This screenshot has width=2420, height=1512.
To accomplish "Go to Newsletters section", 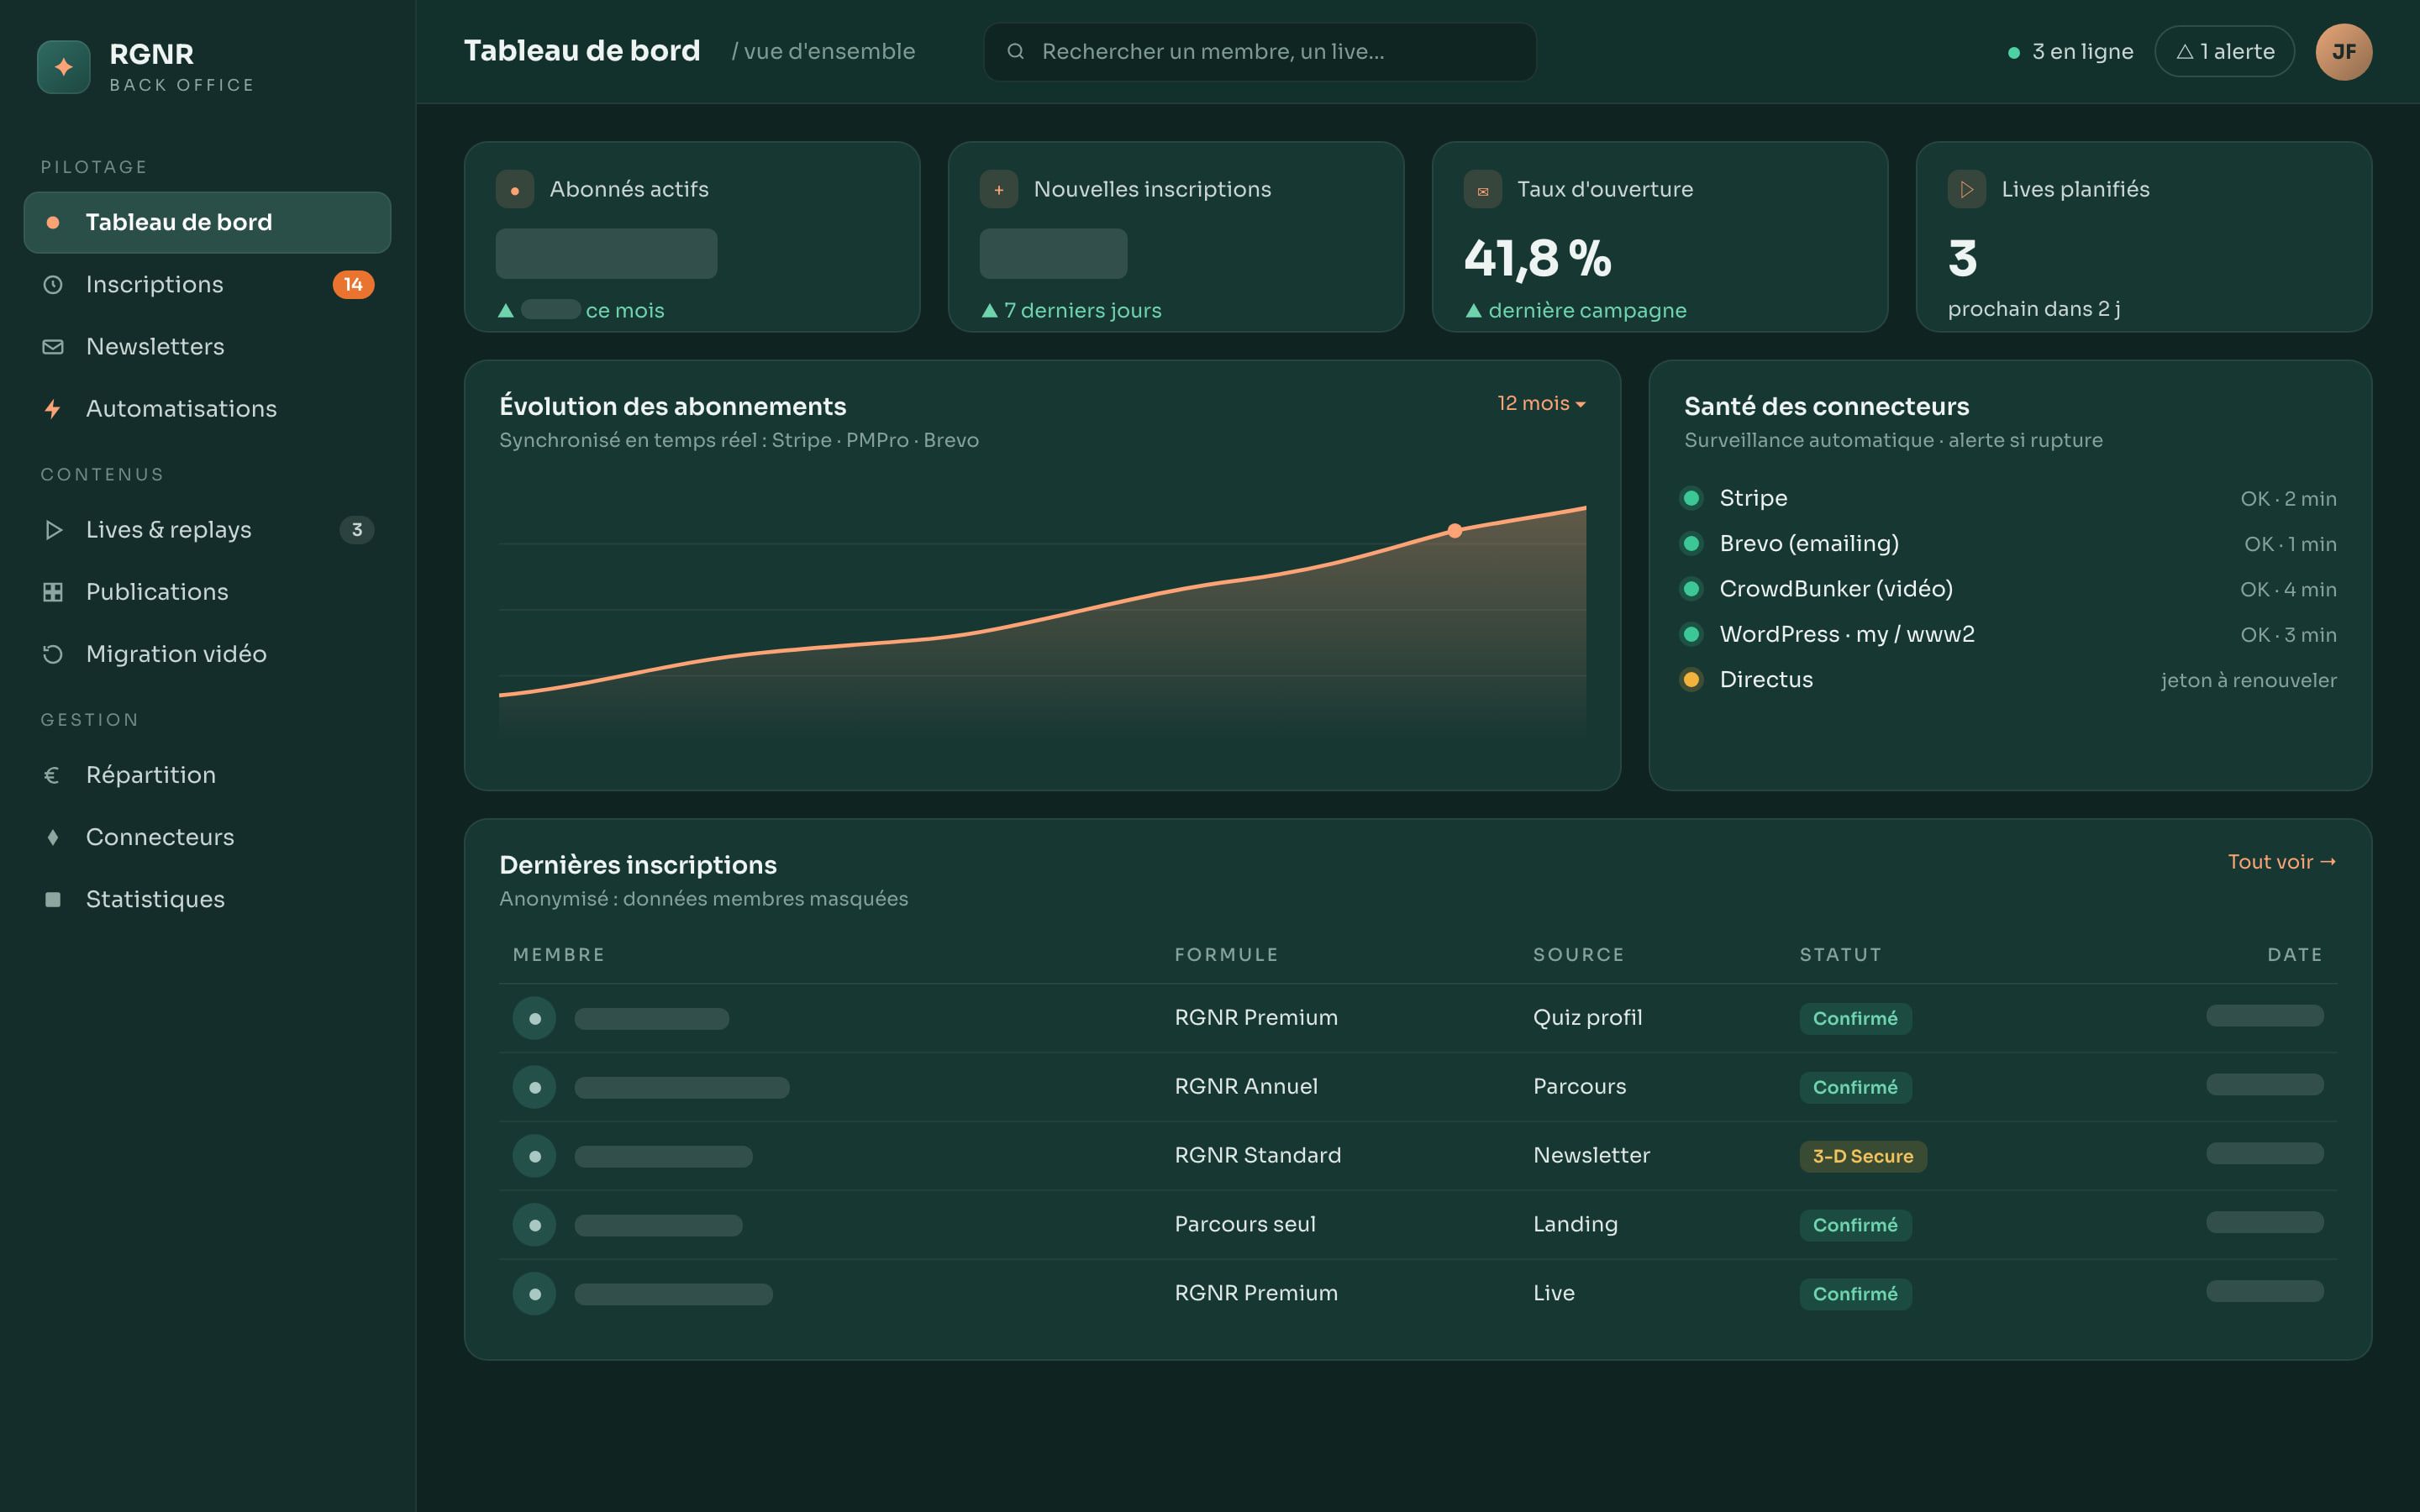I will point(207,347).
